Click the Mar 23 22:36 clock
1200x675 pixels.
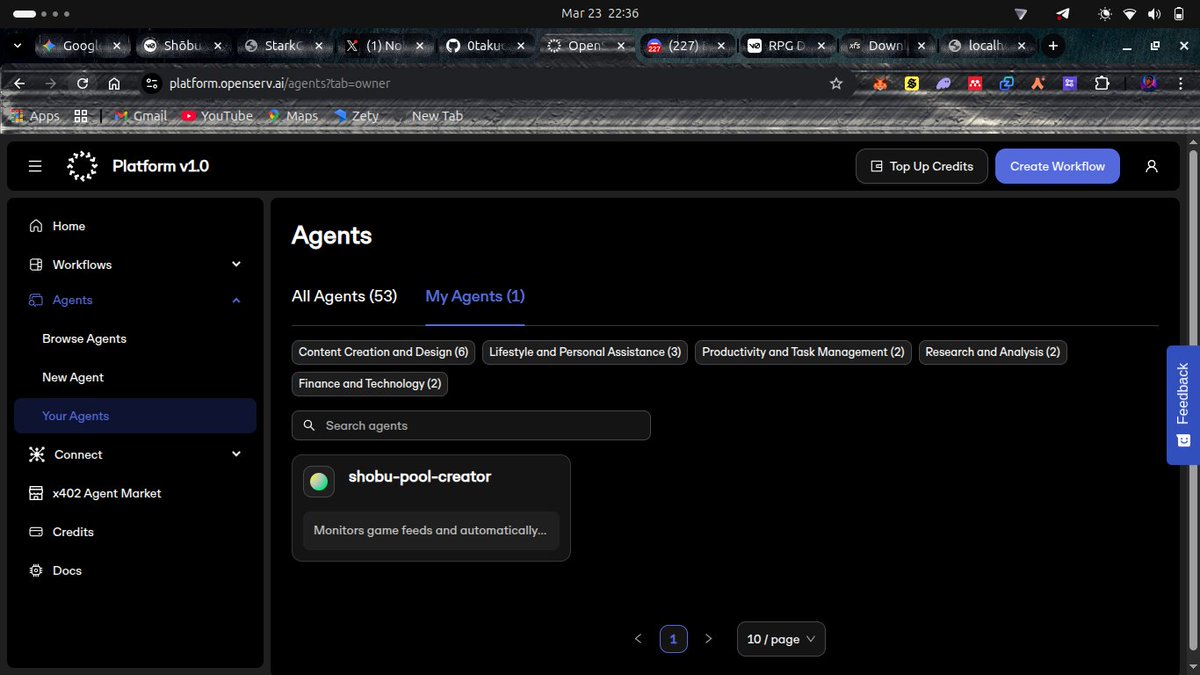[x=600, y=14]
